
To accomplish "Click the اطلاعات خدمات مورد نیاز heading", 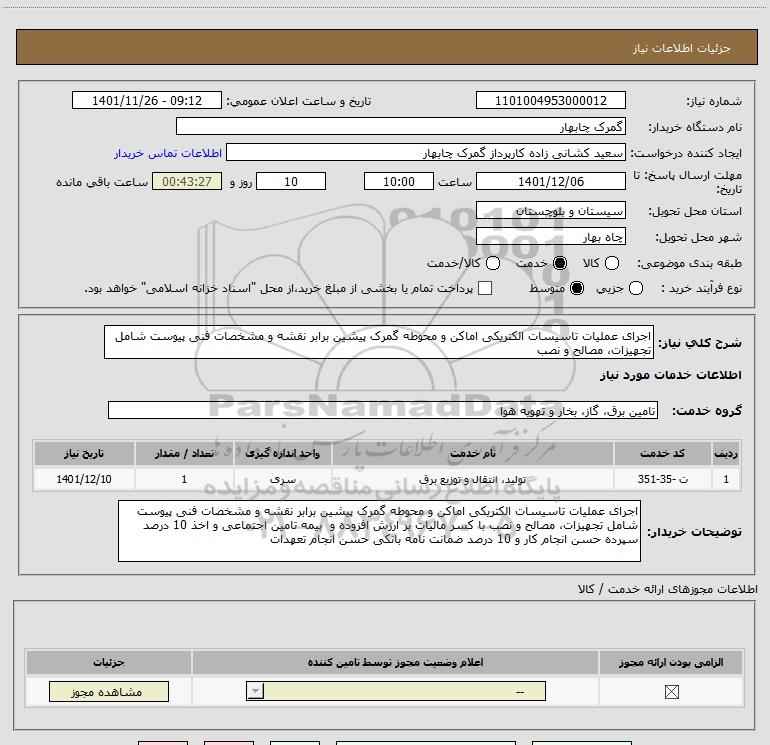I will pos(670,375).
